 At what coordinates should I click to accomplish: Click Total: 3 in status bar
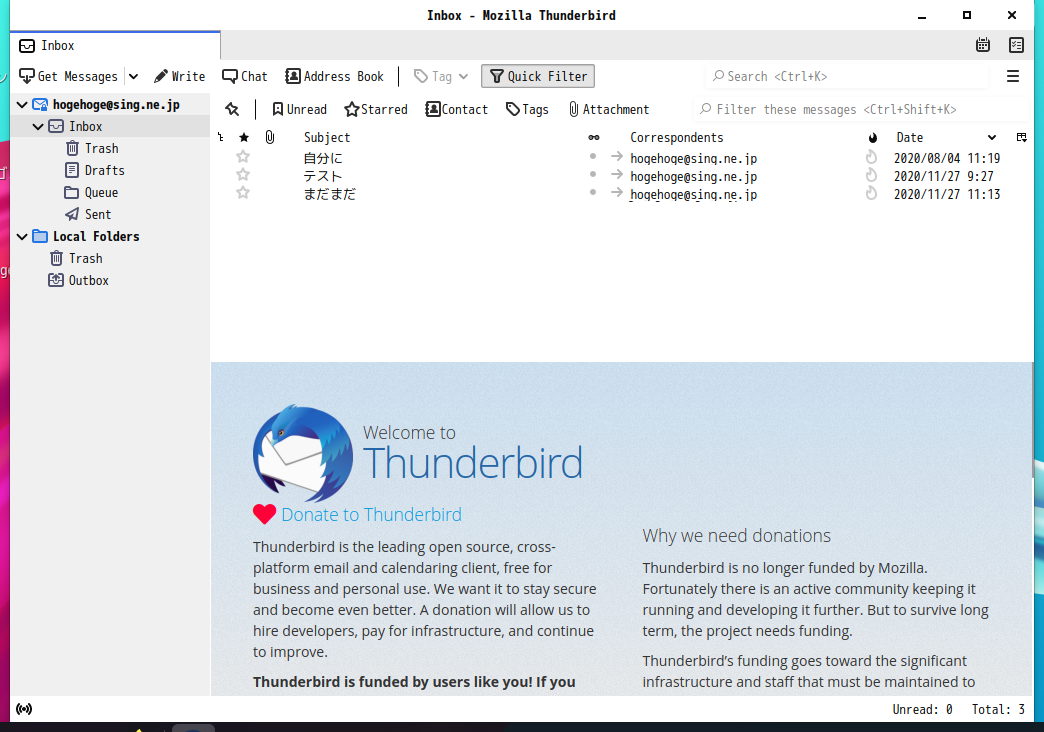click(x=998, y=710)
